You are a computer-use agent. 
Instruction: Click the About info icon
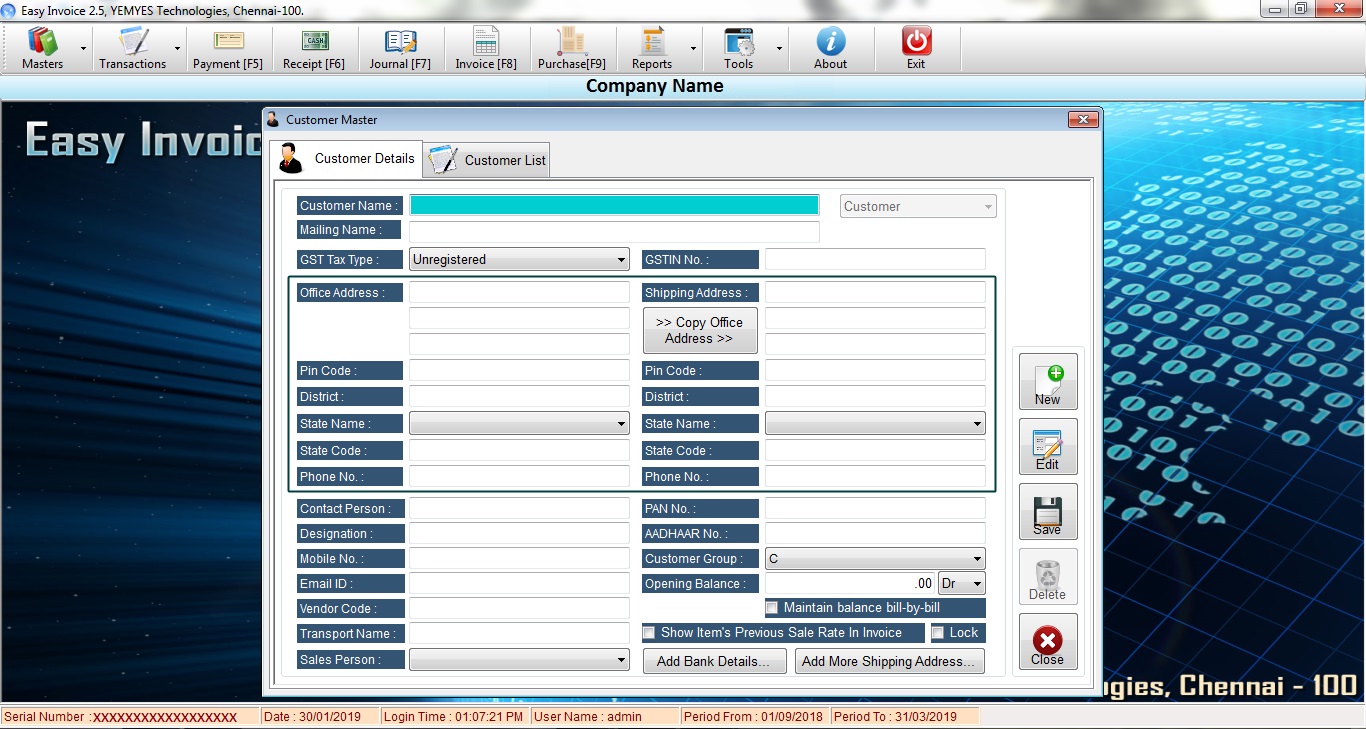click(x=830, y=48)
